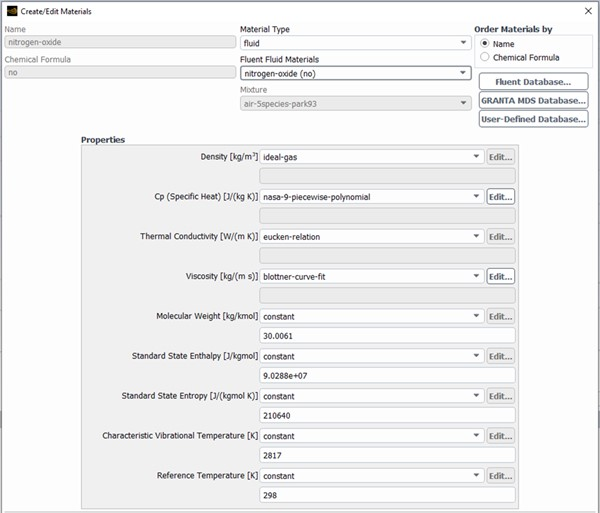This screenshot has width=600, height=513.
Task: Open the Viscosity method dropdown
Action: (x=371, y=276)
